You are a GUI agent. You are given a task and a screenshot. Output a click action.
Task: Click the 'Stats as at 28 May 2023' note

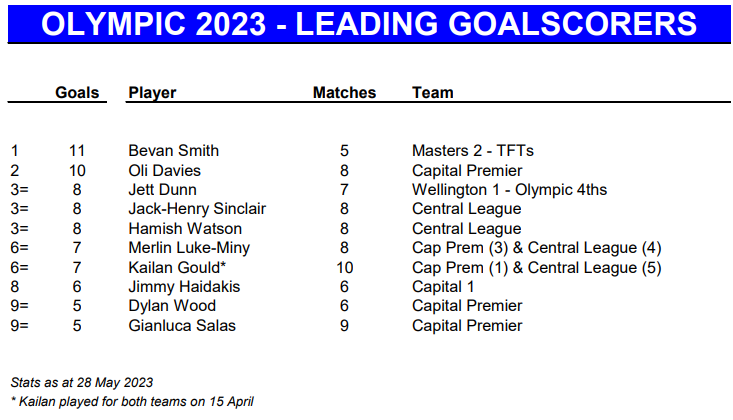pyautogui.click(x=81, y=383)
